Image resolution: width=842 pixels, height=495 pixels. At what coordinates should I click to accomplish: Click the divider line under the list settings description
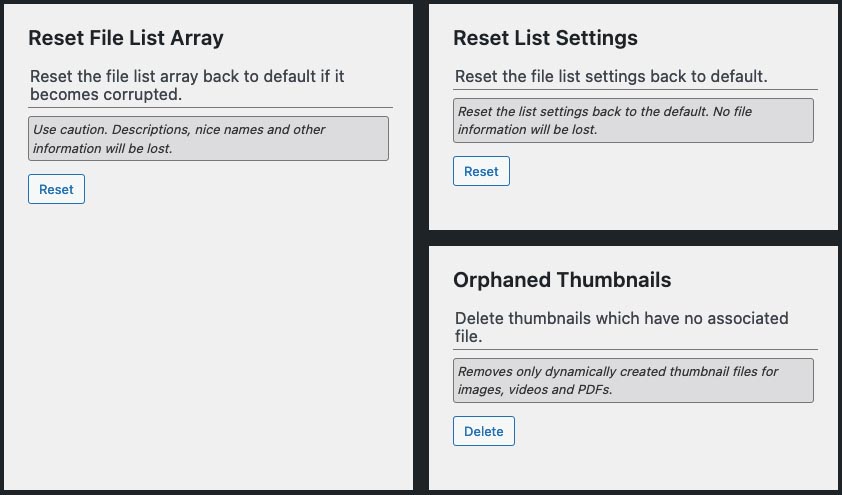(635, 89)
